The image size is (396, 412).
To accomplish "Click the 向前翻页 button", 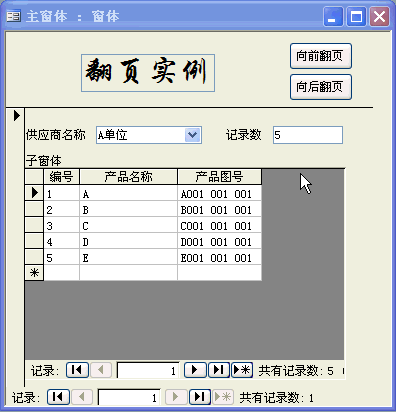I will pyautogui.click(x=321, y=56).
